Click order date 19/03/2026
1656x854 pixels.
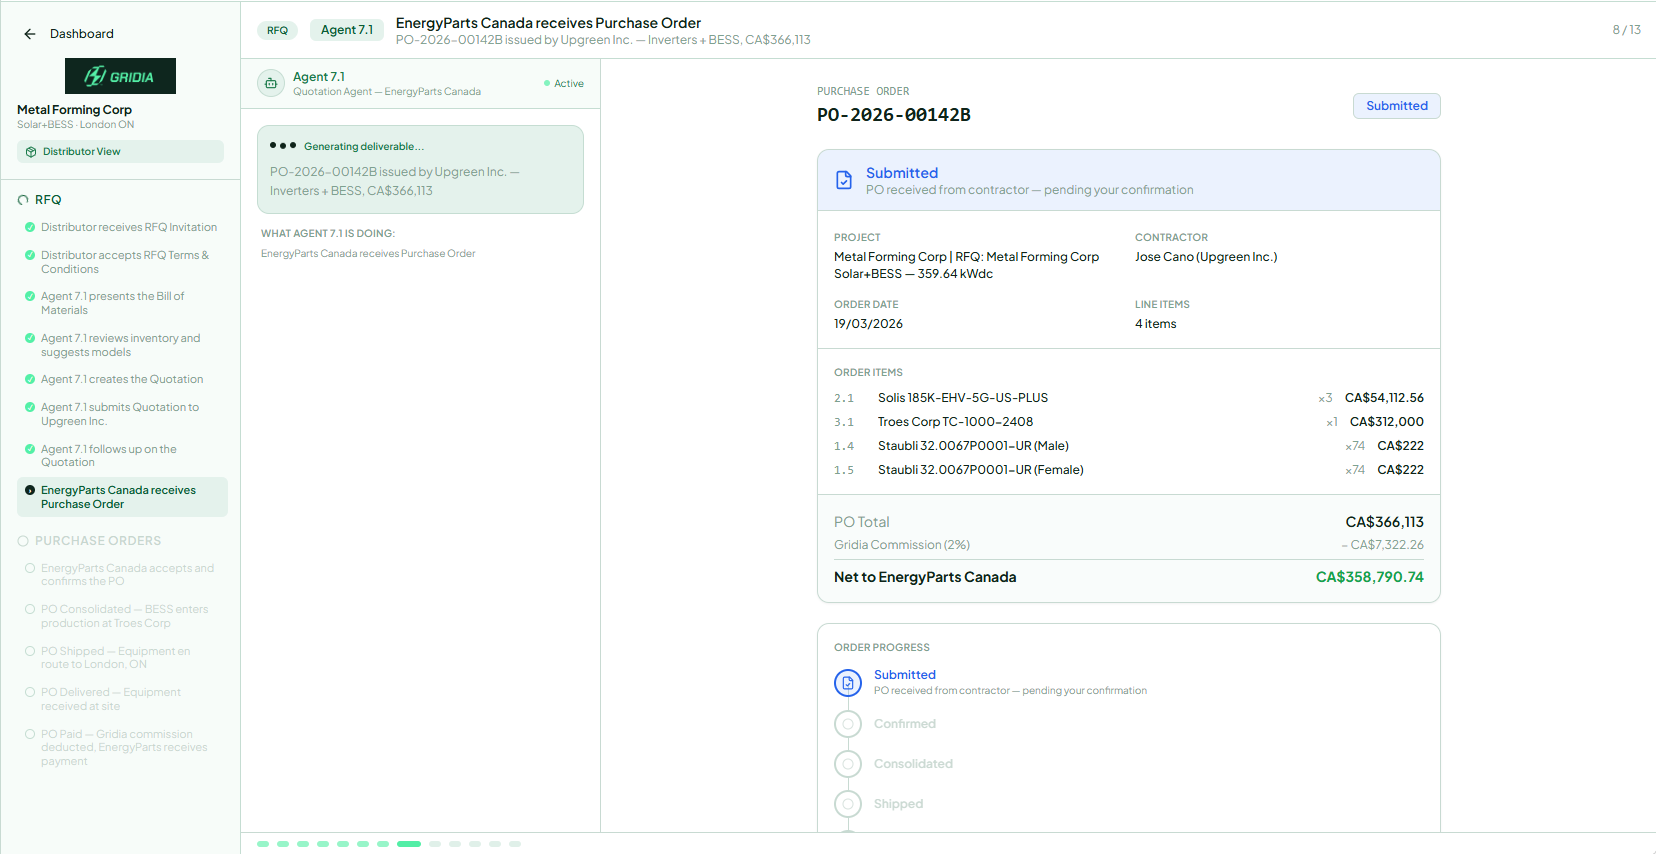pyautogui.click(x=868, y=324)
